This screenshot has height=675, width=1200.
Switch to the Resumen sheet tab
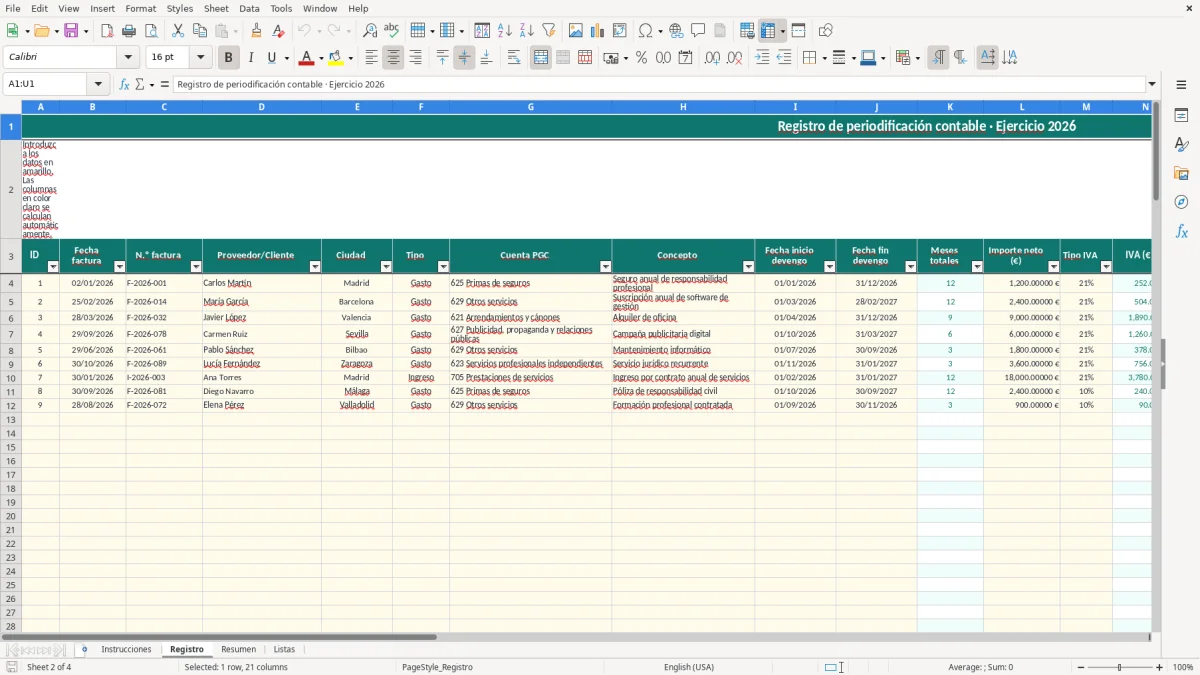(x=238, y=650)
